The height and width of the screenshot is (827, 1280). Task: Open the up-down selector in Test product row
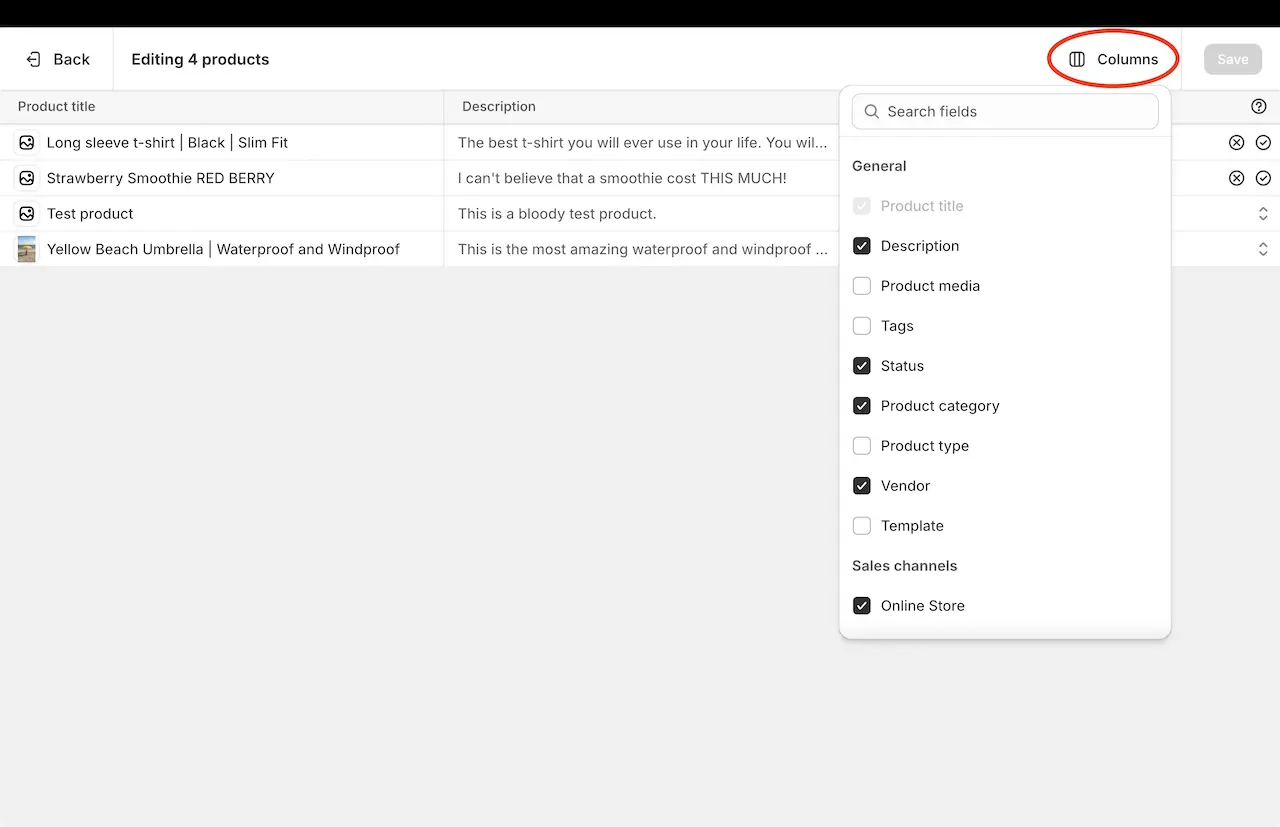pyautogui.click(x=1263, y=214)
